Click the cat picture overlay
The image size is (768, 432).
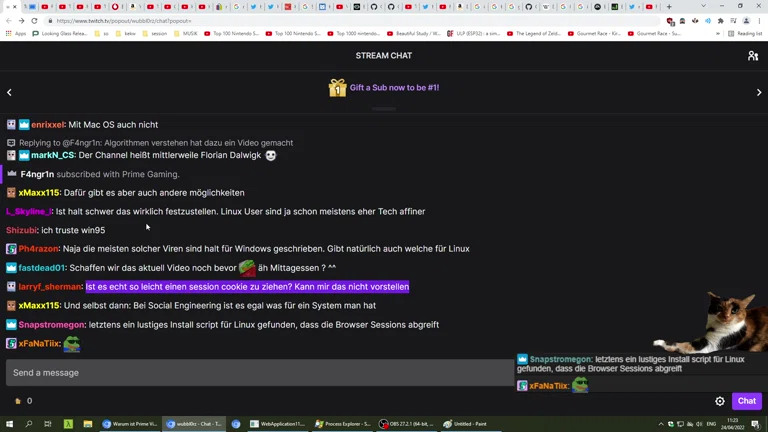713,323
